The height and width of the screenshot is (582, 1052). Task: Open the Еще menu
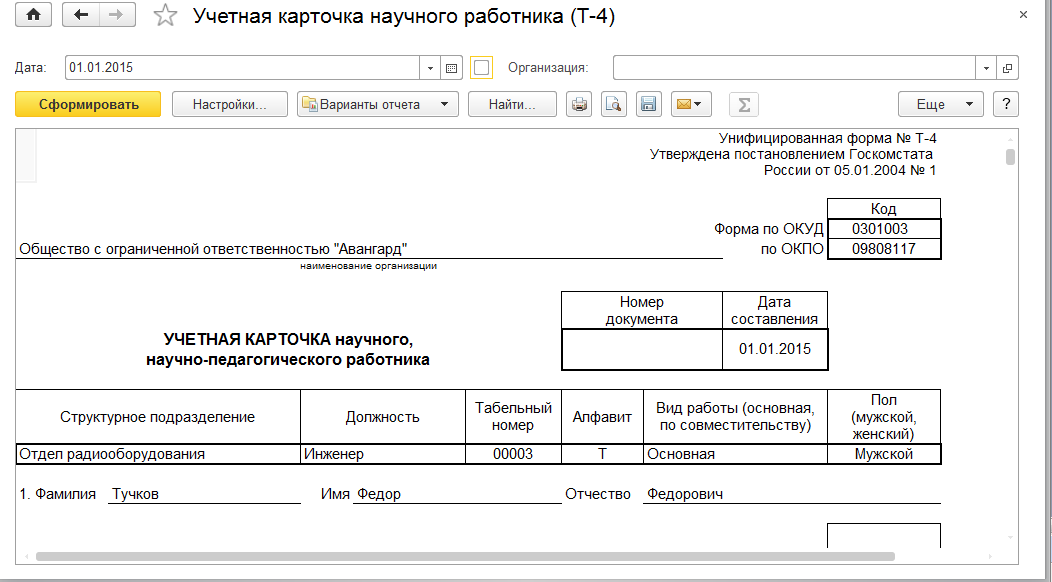[941, 104]
